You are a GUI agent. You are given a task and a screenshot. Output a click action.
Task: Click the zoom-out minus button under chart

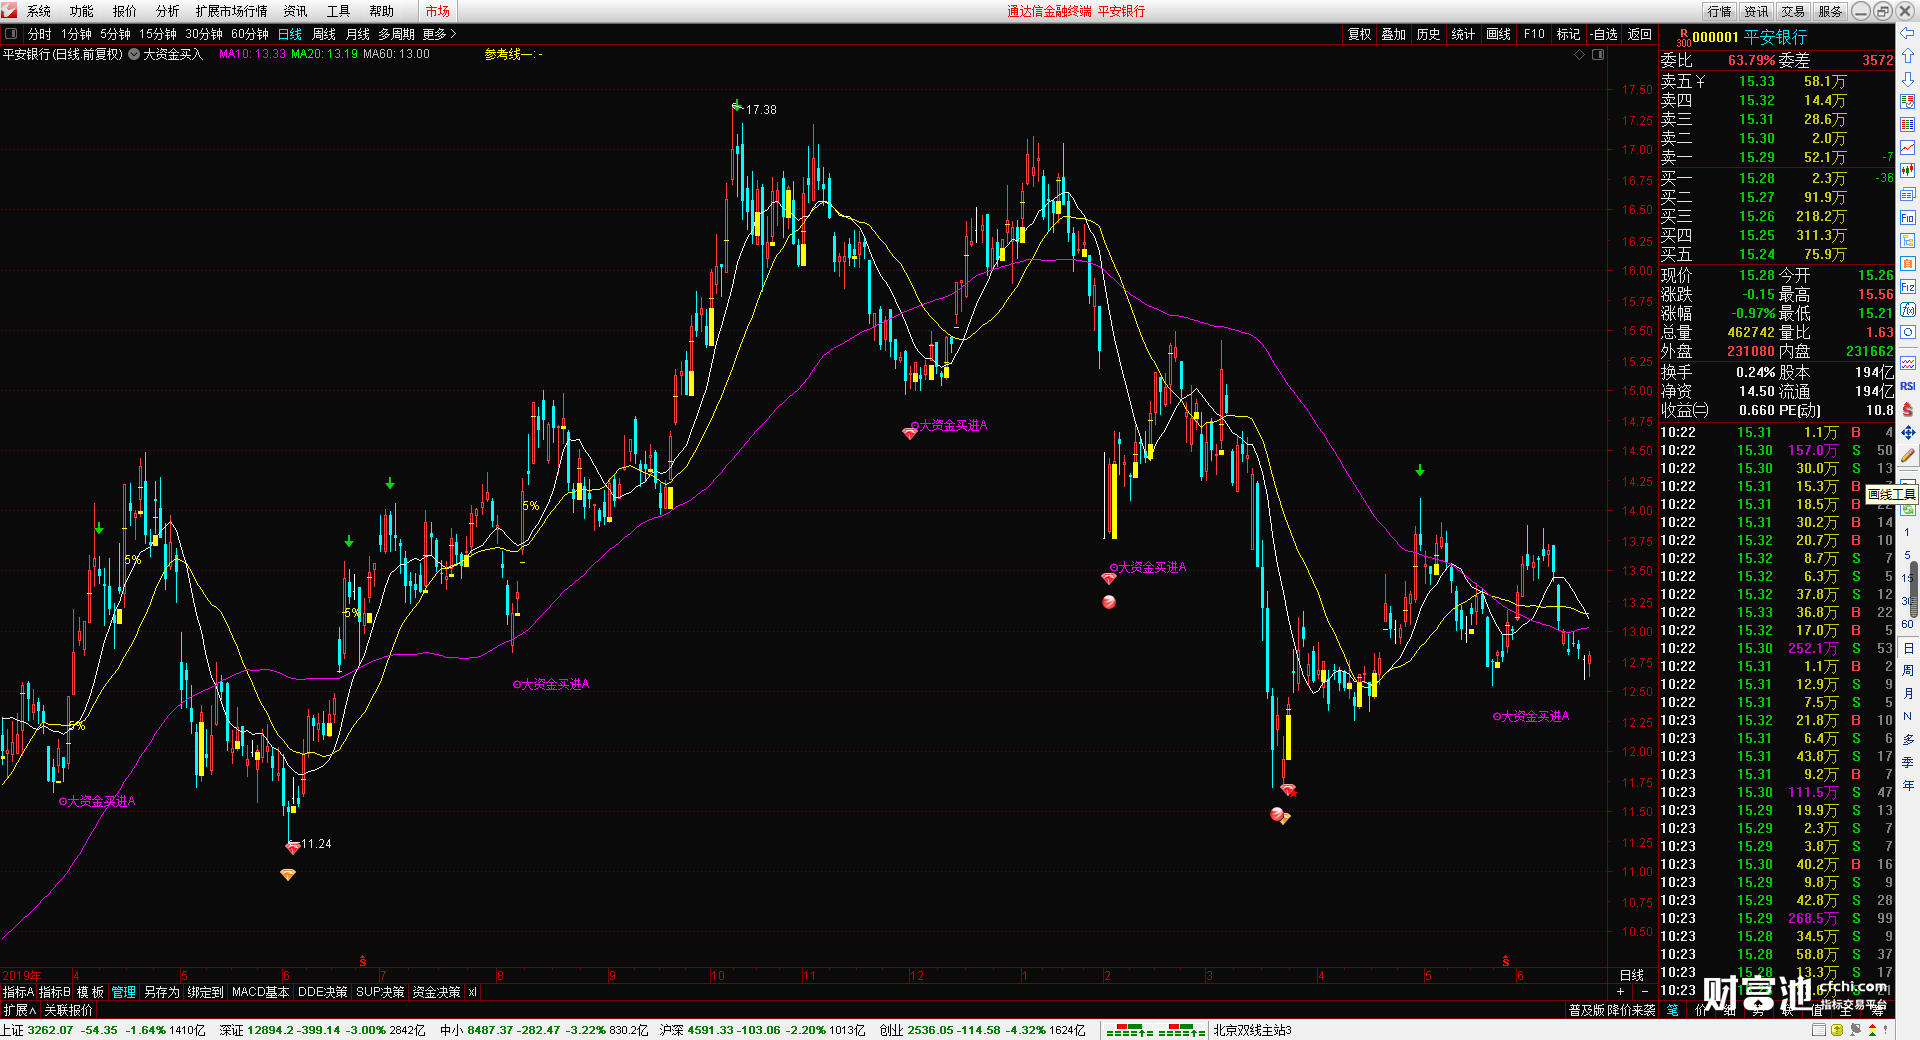(x=1645, y=992)
